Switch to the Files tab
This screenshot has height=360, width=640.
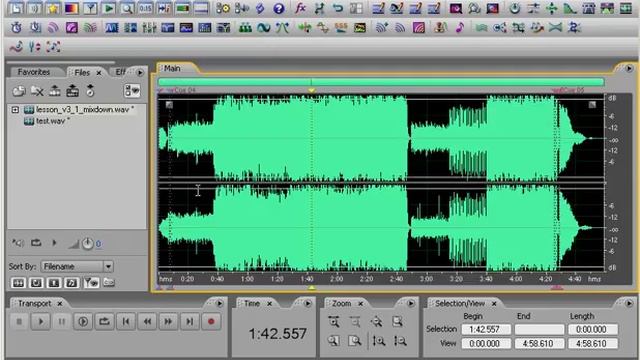[x=82, y=73]
